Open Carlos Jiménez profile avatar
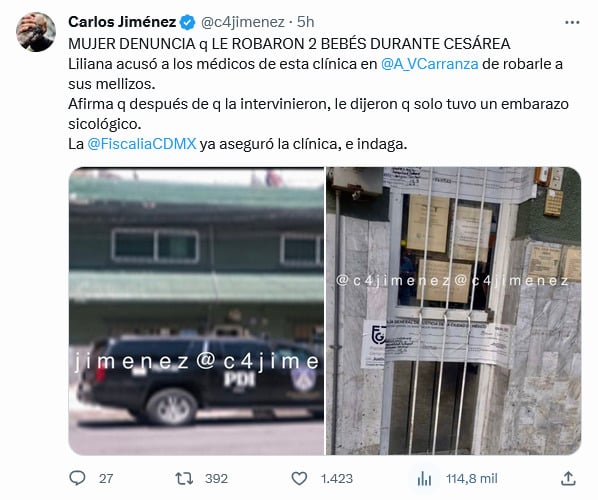This screenshot has width=598, height=500. click(x=36, y=32)
